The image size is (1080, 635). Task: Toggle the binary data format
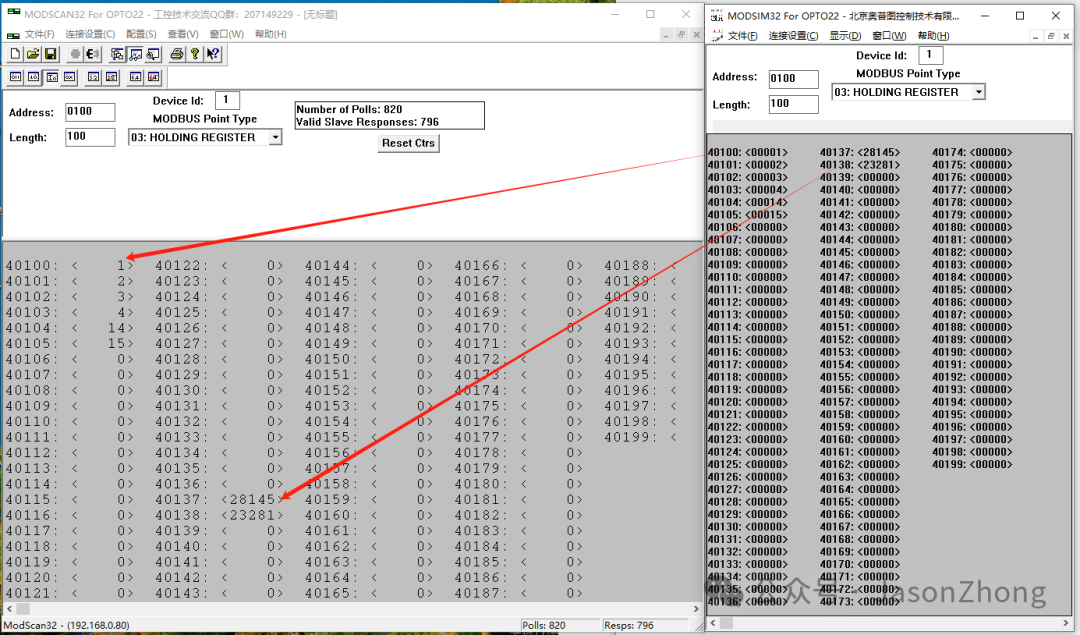[x=15, y=77]
